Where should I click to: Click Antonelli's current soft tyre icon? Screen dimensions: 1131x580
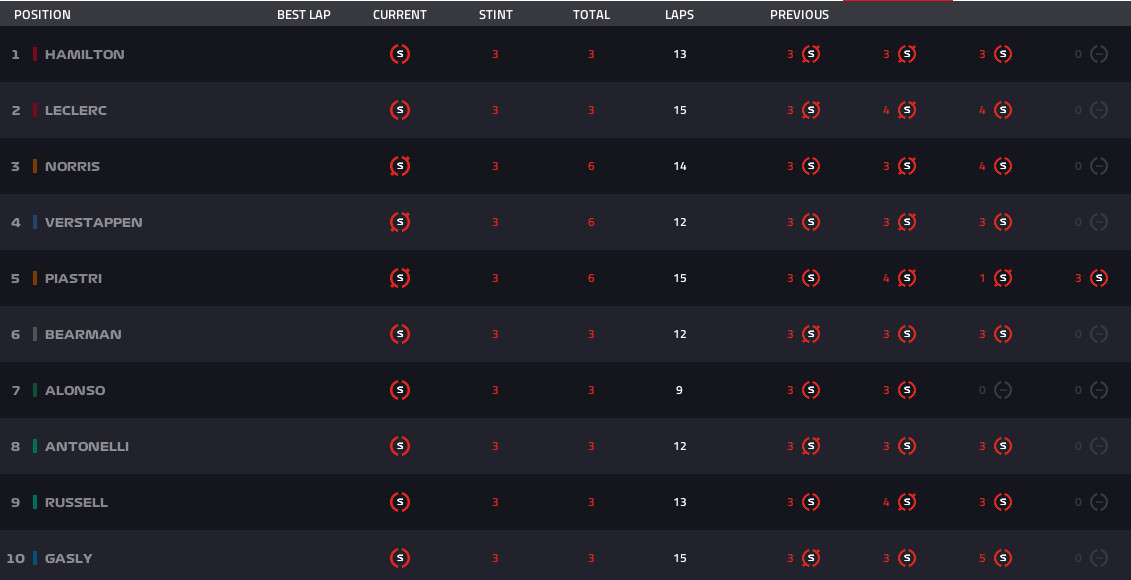coord(400,446)
